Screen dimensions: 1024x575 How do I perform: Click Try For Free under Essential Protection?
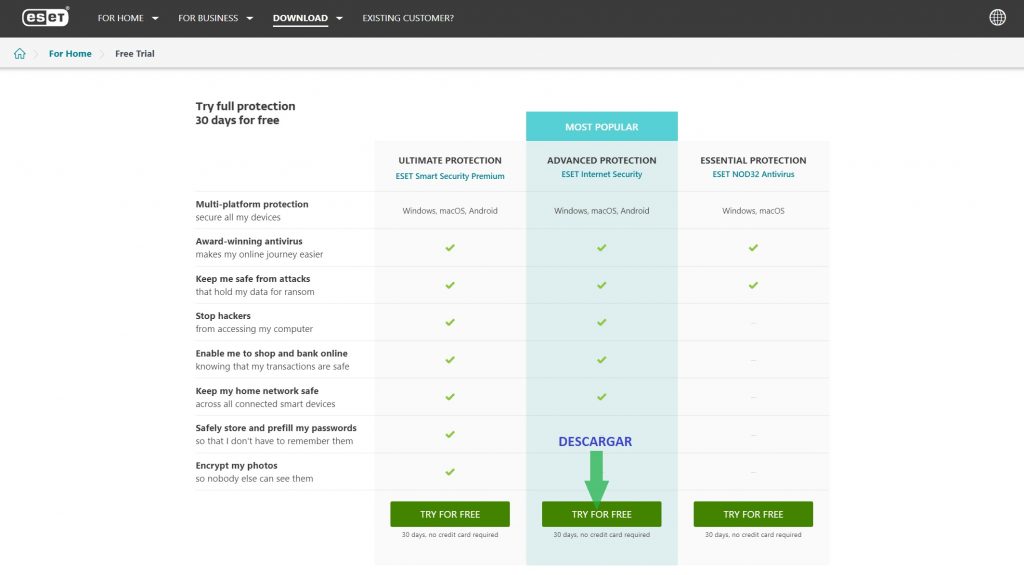coord(753,514)
